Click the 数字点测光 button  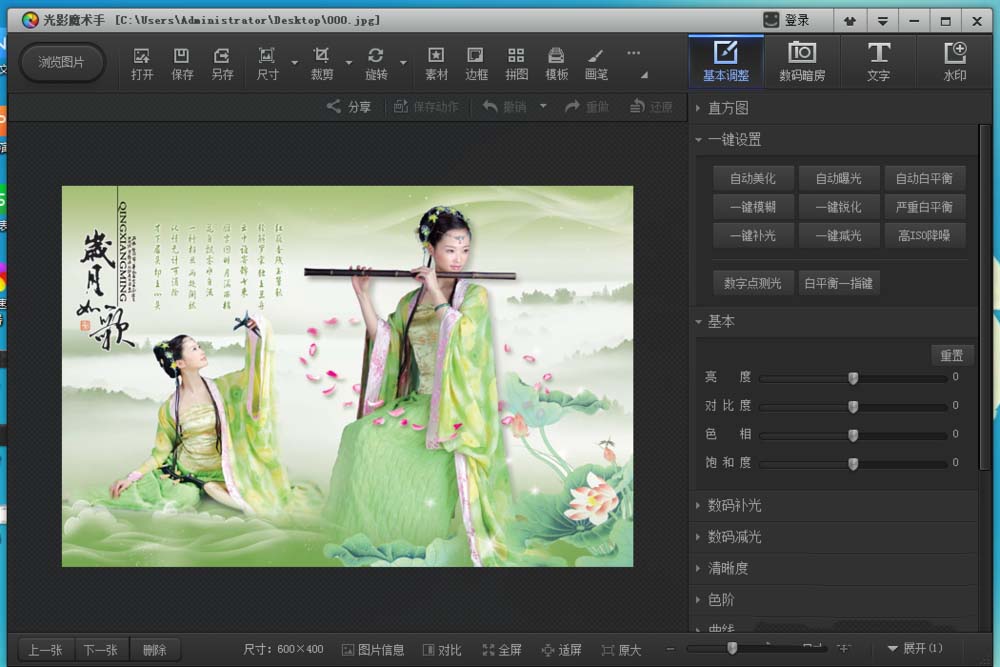753,283
